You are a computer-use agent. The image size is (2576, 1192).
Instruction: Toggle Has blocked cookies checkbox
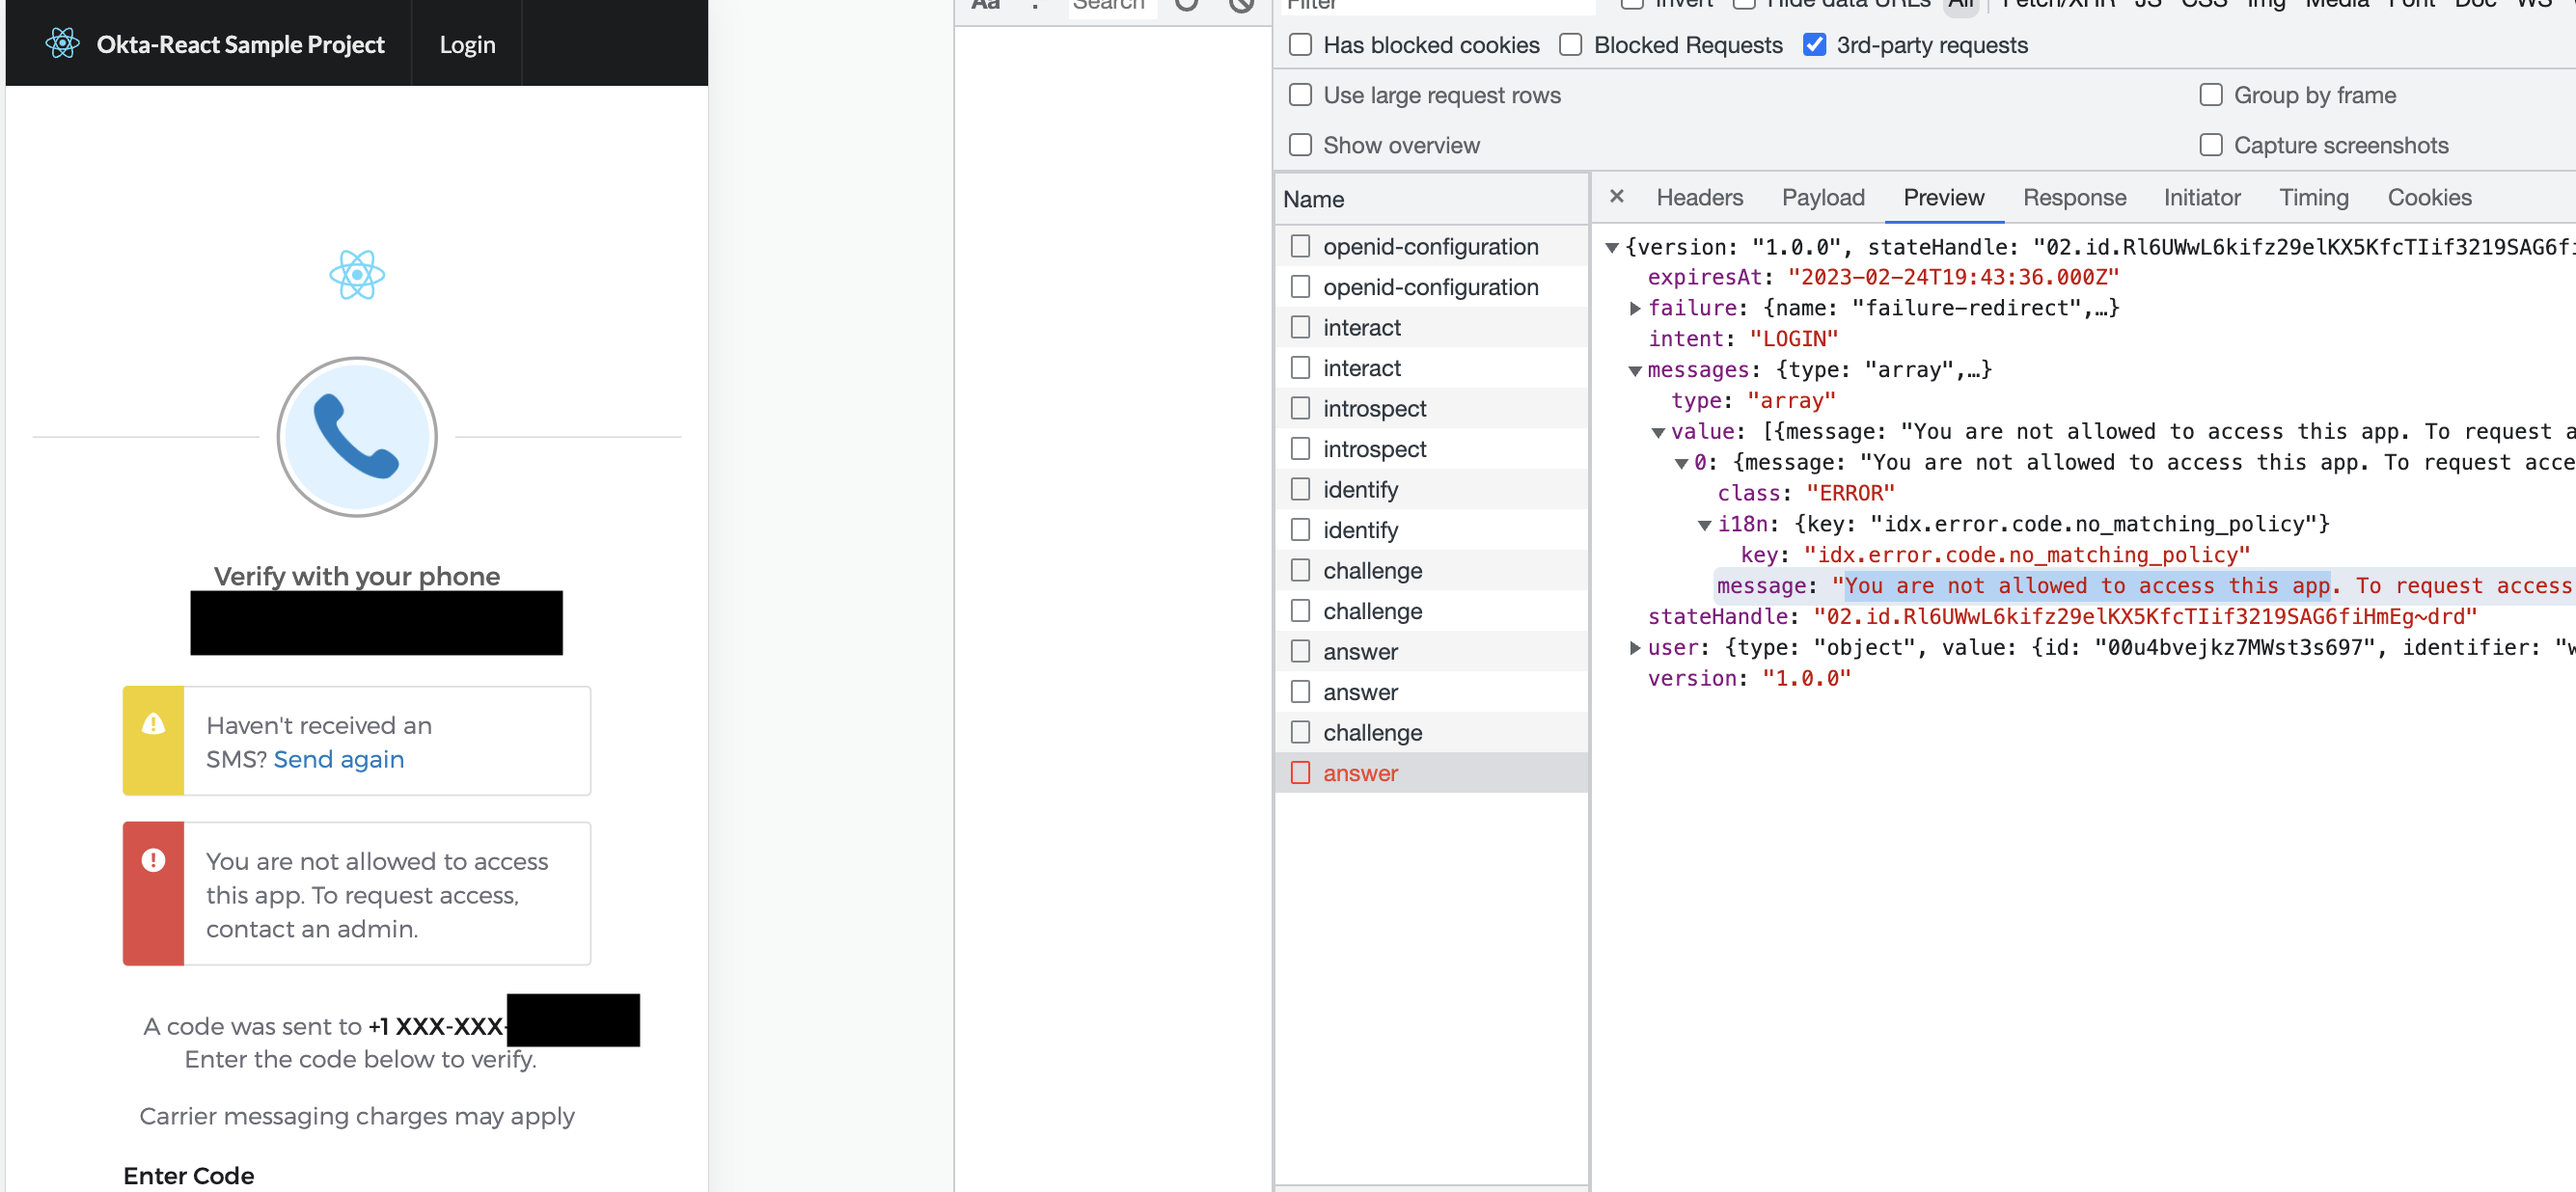(1300, 45)
